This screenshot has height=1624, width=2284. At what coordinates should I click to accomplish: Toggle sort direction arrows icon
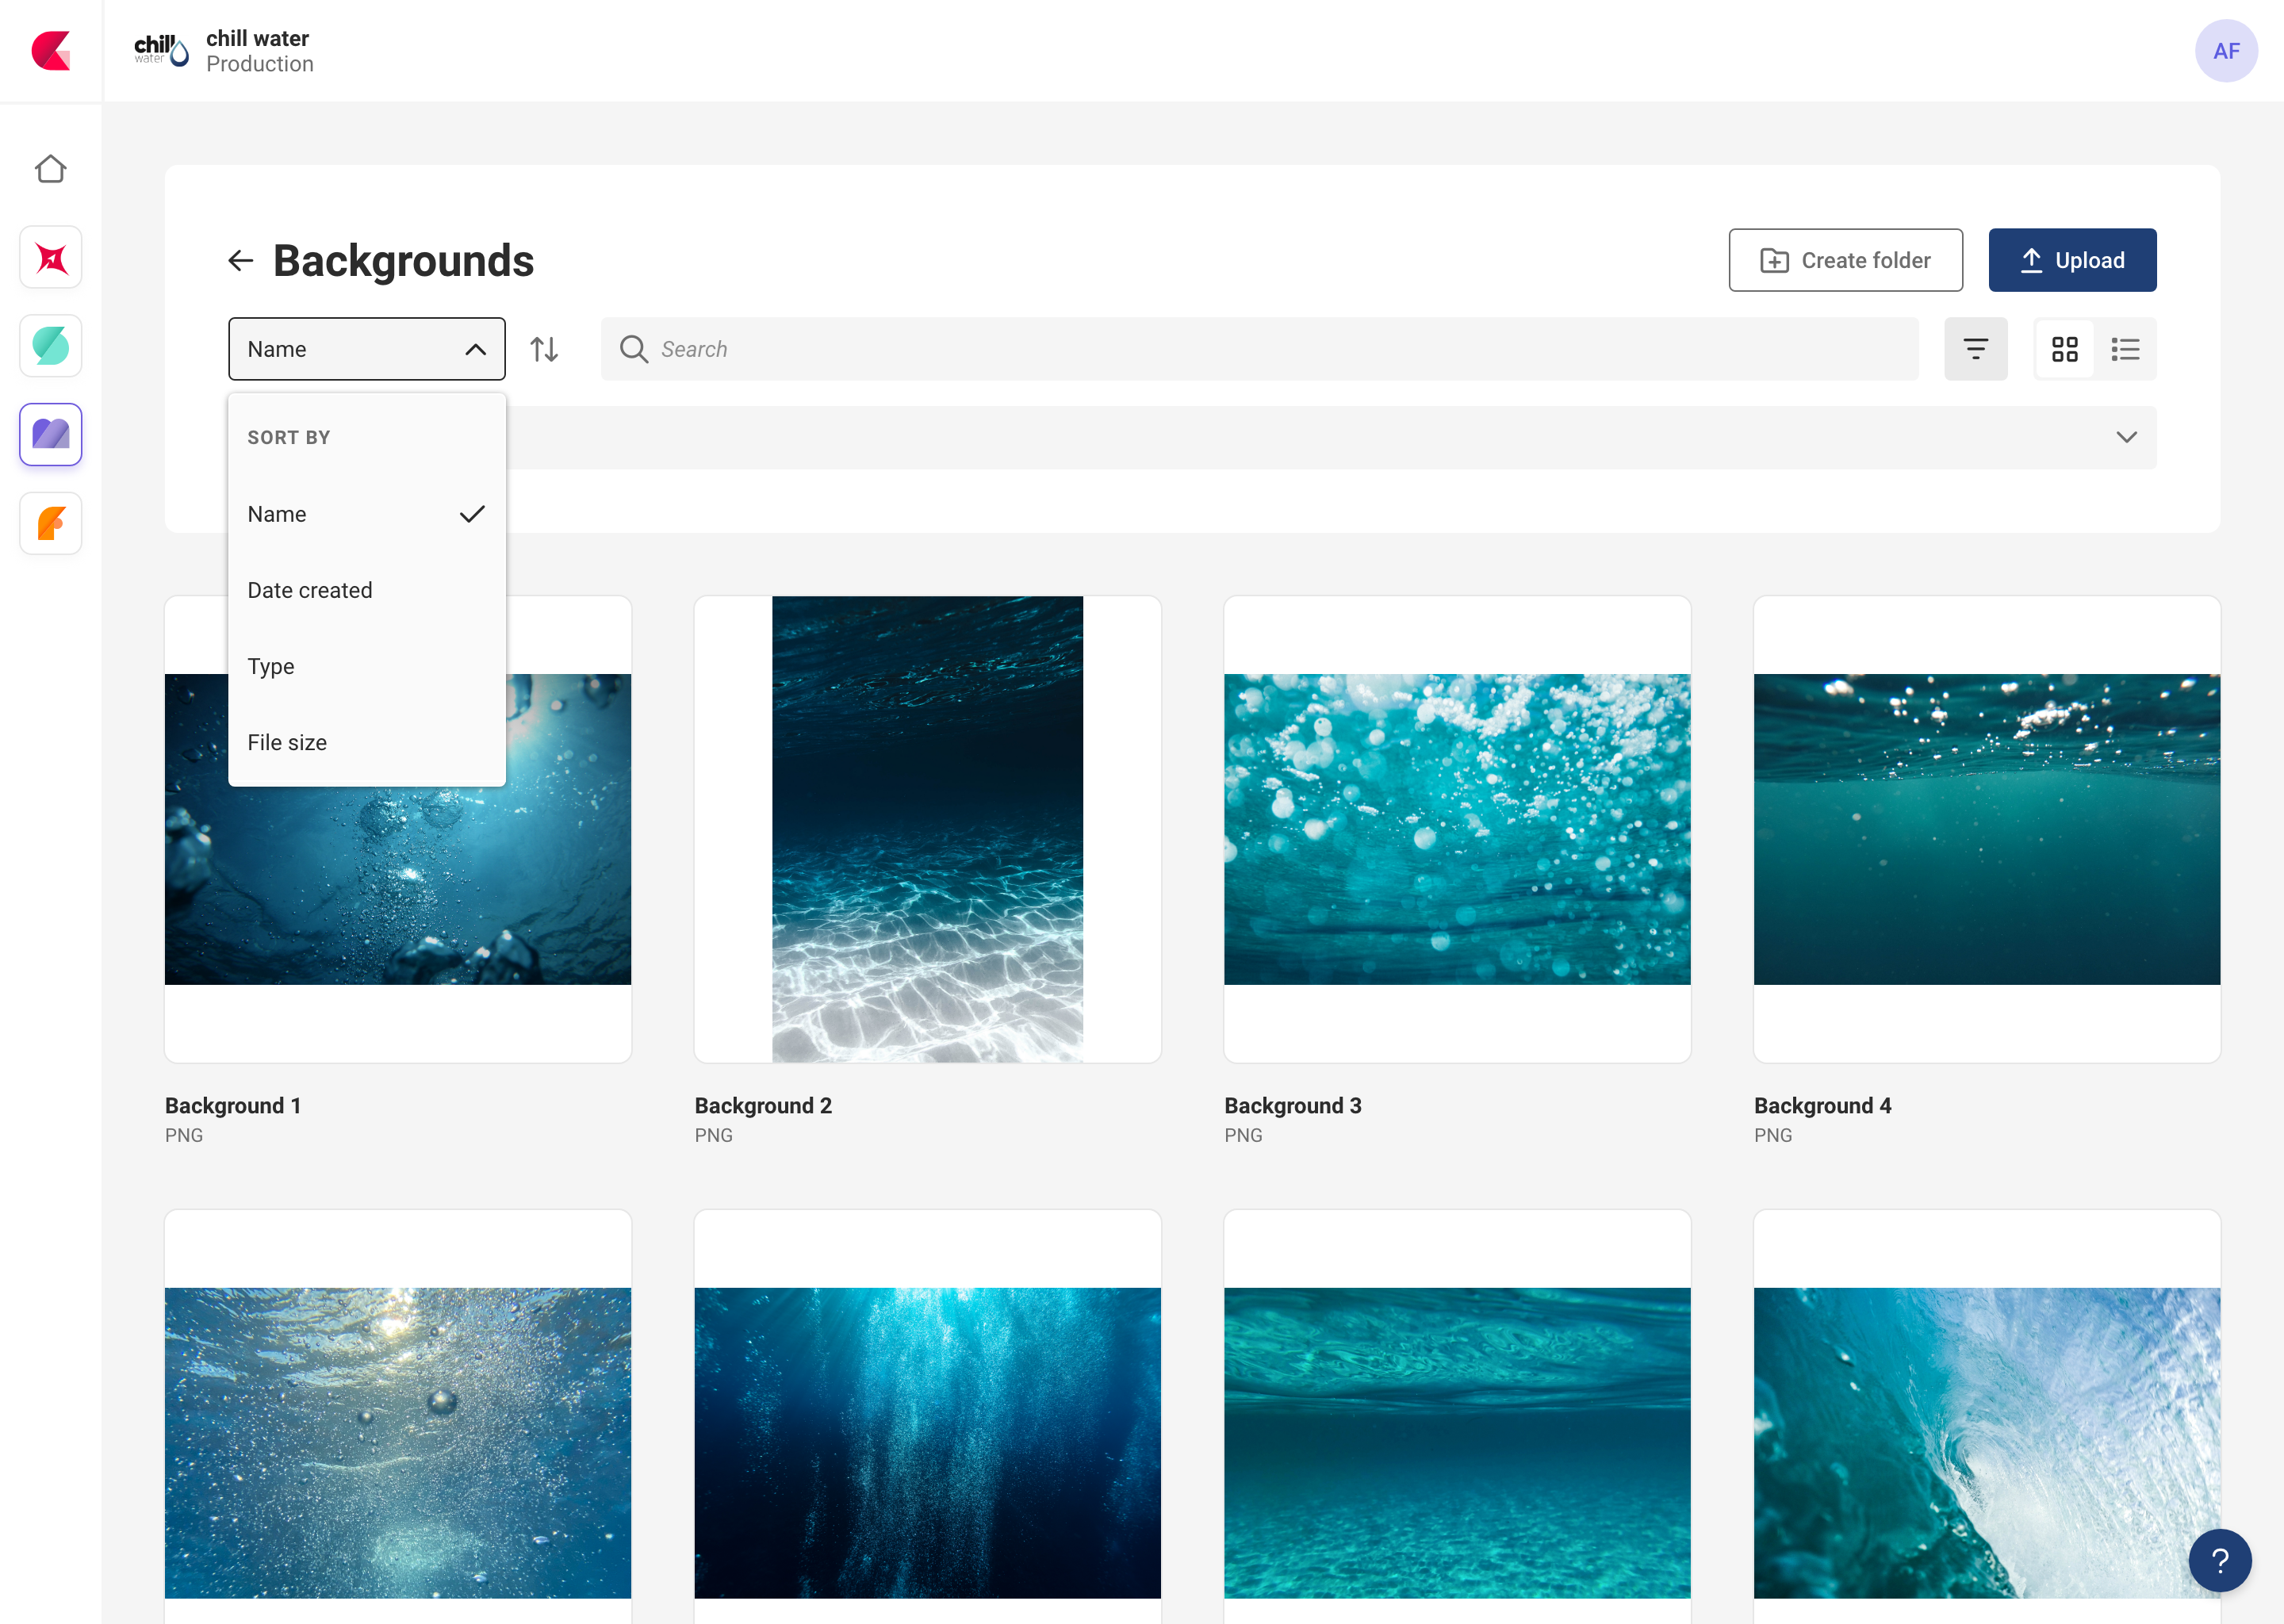[x=544, y=349]
